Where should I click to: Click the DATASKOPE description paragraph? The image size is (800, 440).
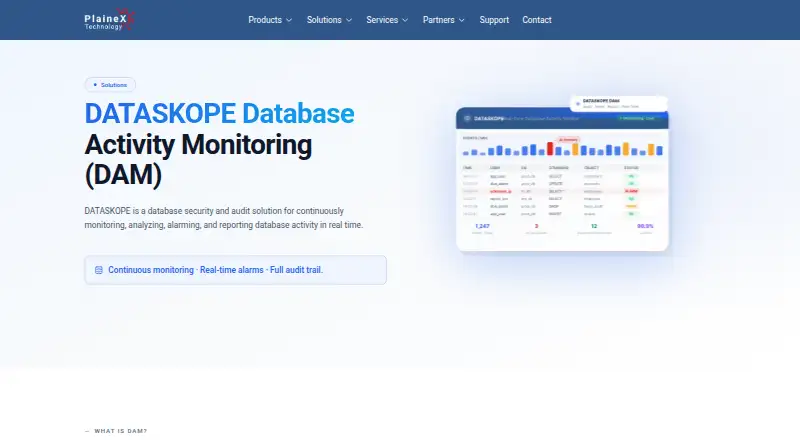(224, 218)
